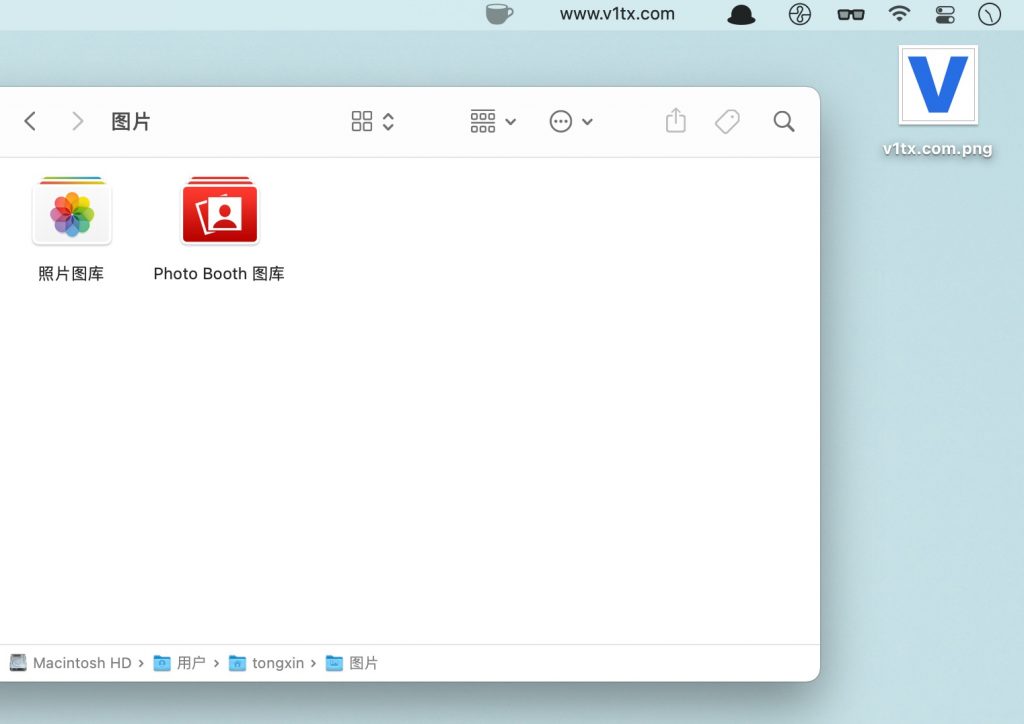Select the v1tx.com.png desktop file thumbnail
The height and width of the screenshot is (724, 1024).
(x=938, y=85)
